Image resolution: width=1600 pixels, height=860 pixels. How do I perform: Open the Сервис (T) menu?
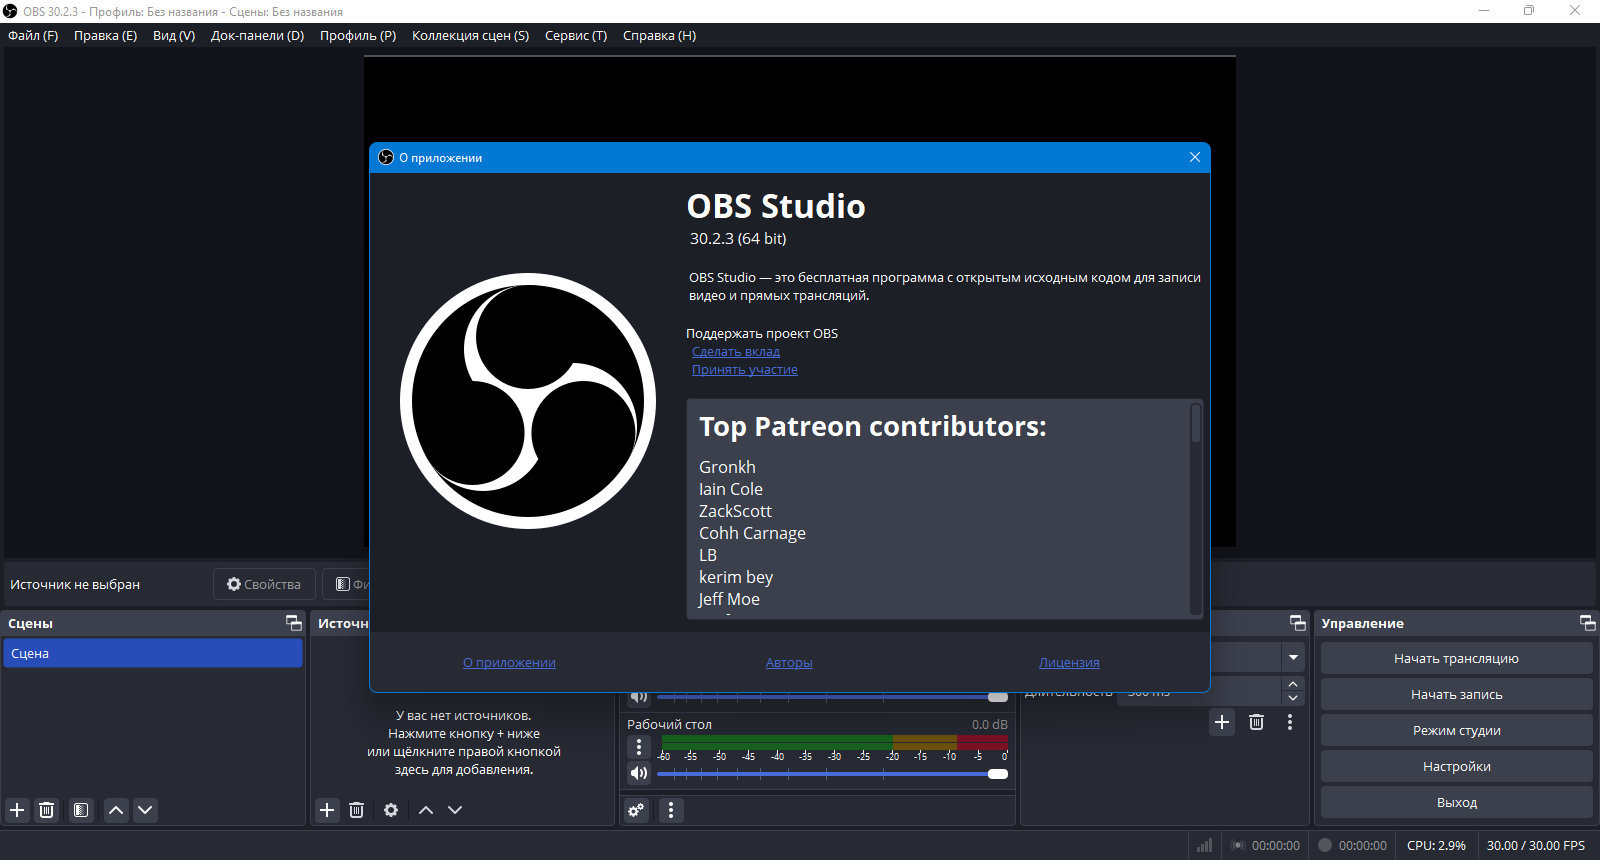(x=576, y=35)
